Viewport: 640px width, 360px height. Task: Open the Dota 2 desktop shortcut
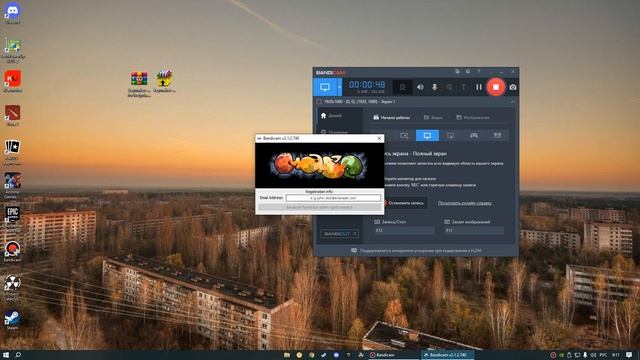pos(12,115)
